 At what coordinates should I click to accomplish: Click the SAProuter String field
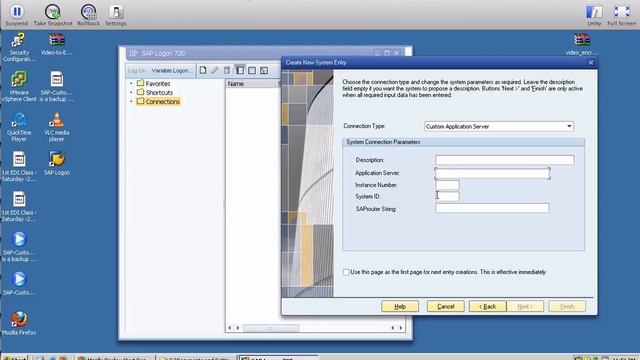pyautogui.click(x=492, y=209)
